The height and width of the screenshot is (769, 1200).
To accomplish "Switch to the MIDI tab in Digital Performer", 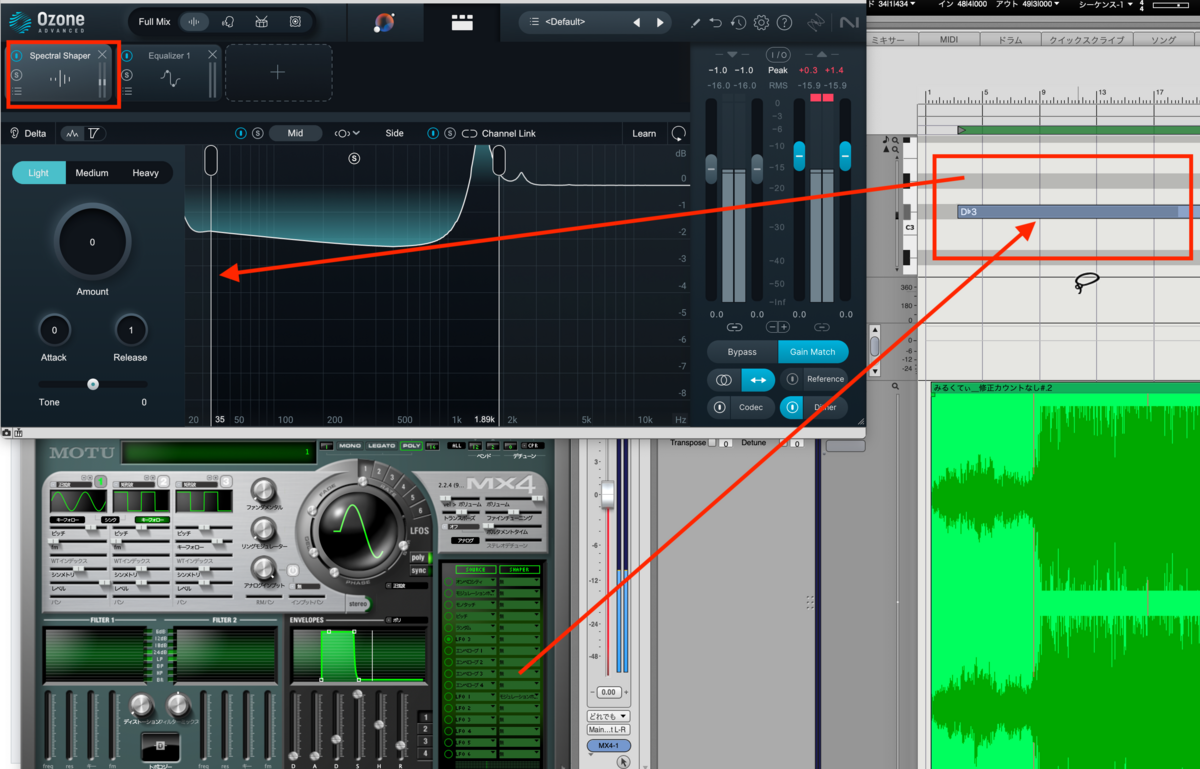I will (950, 39).
